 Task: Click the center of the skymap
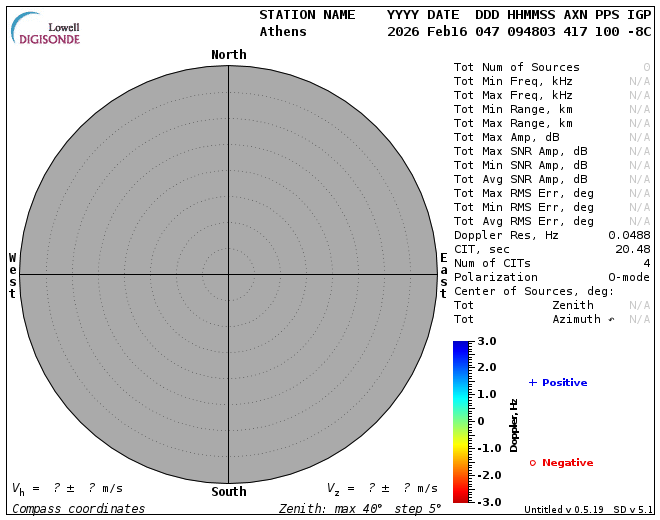(229, 273)
